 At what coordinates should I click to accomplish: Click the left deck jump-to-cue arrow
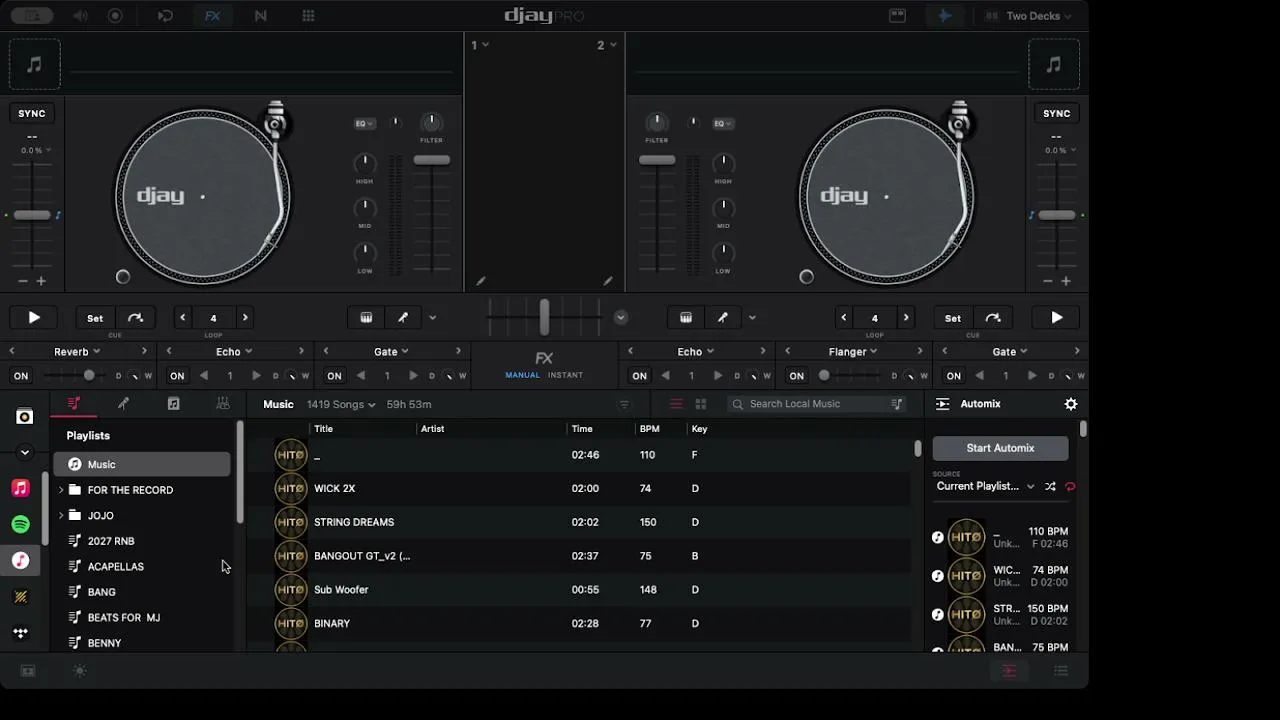coord(136,318)
